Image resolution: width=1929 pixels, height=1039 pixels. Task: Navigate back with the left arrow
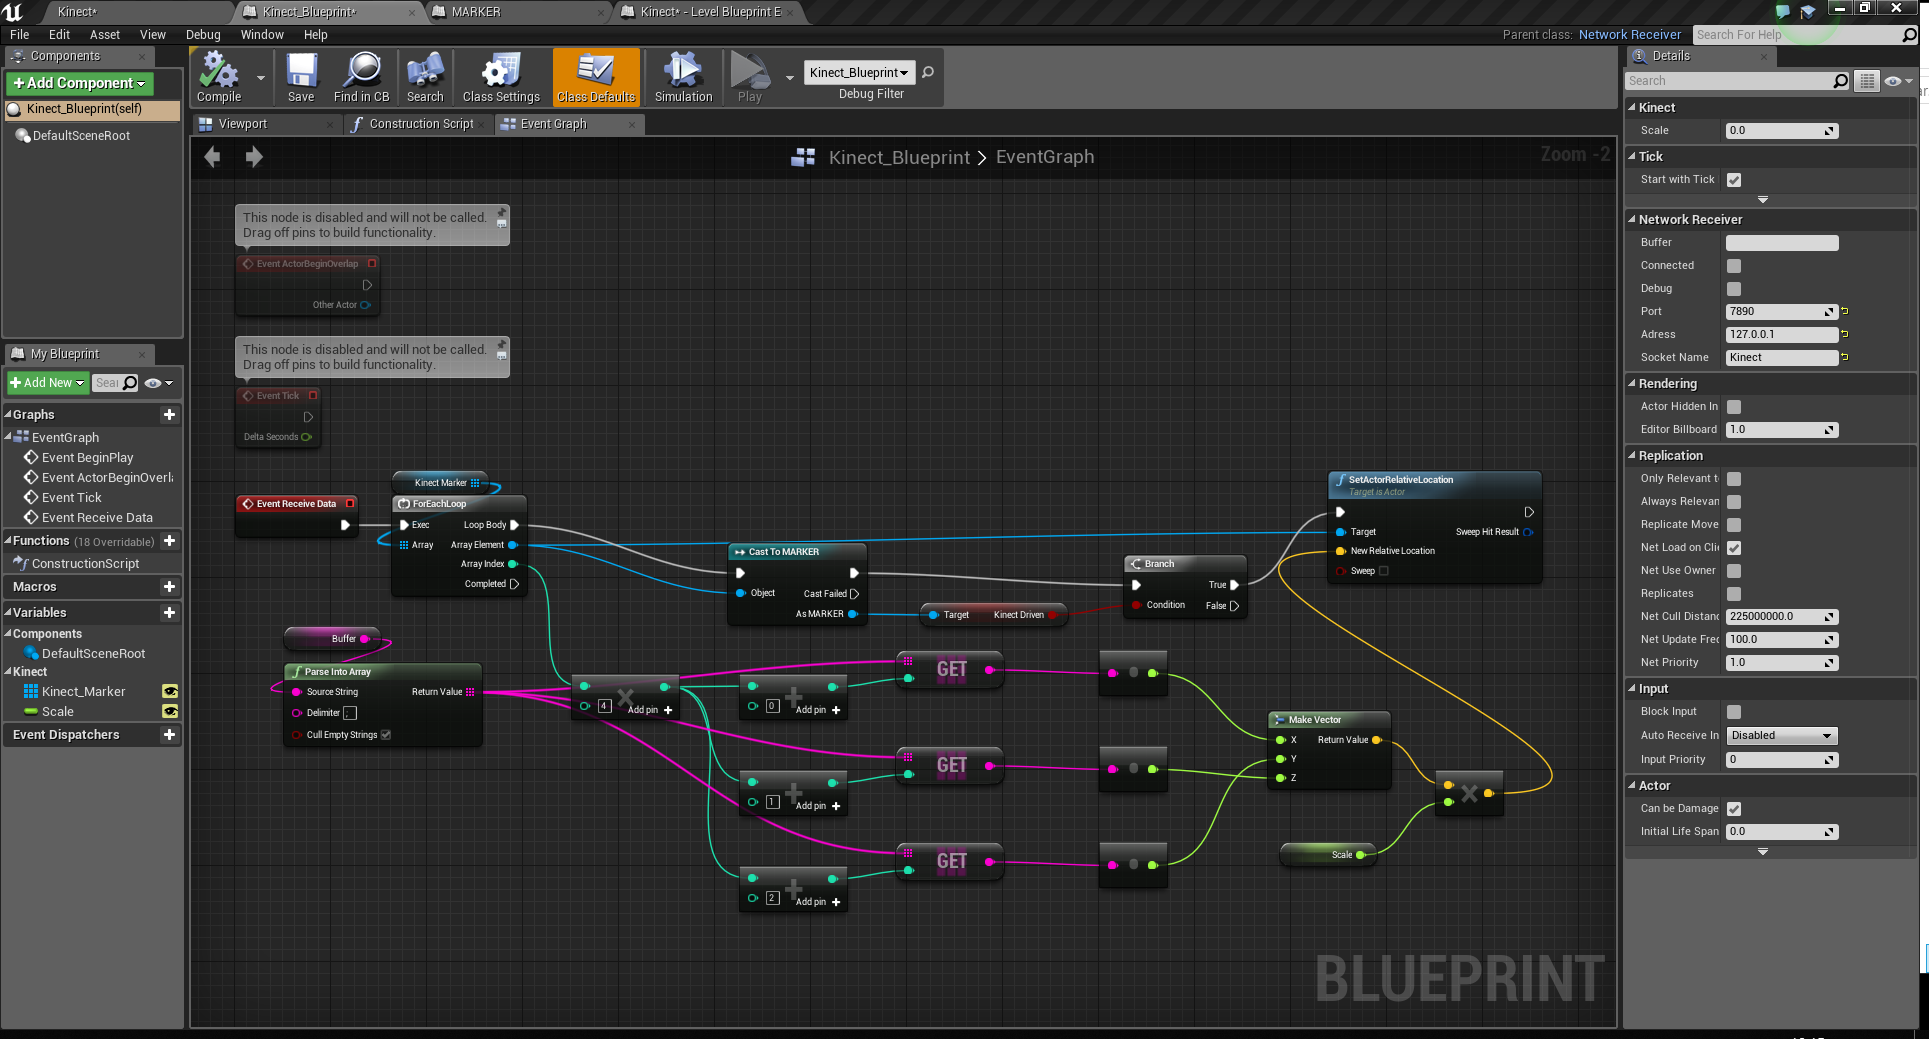coord(212,157)
